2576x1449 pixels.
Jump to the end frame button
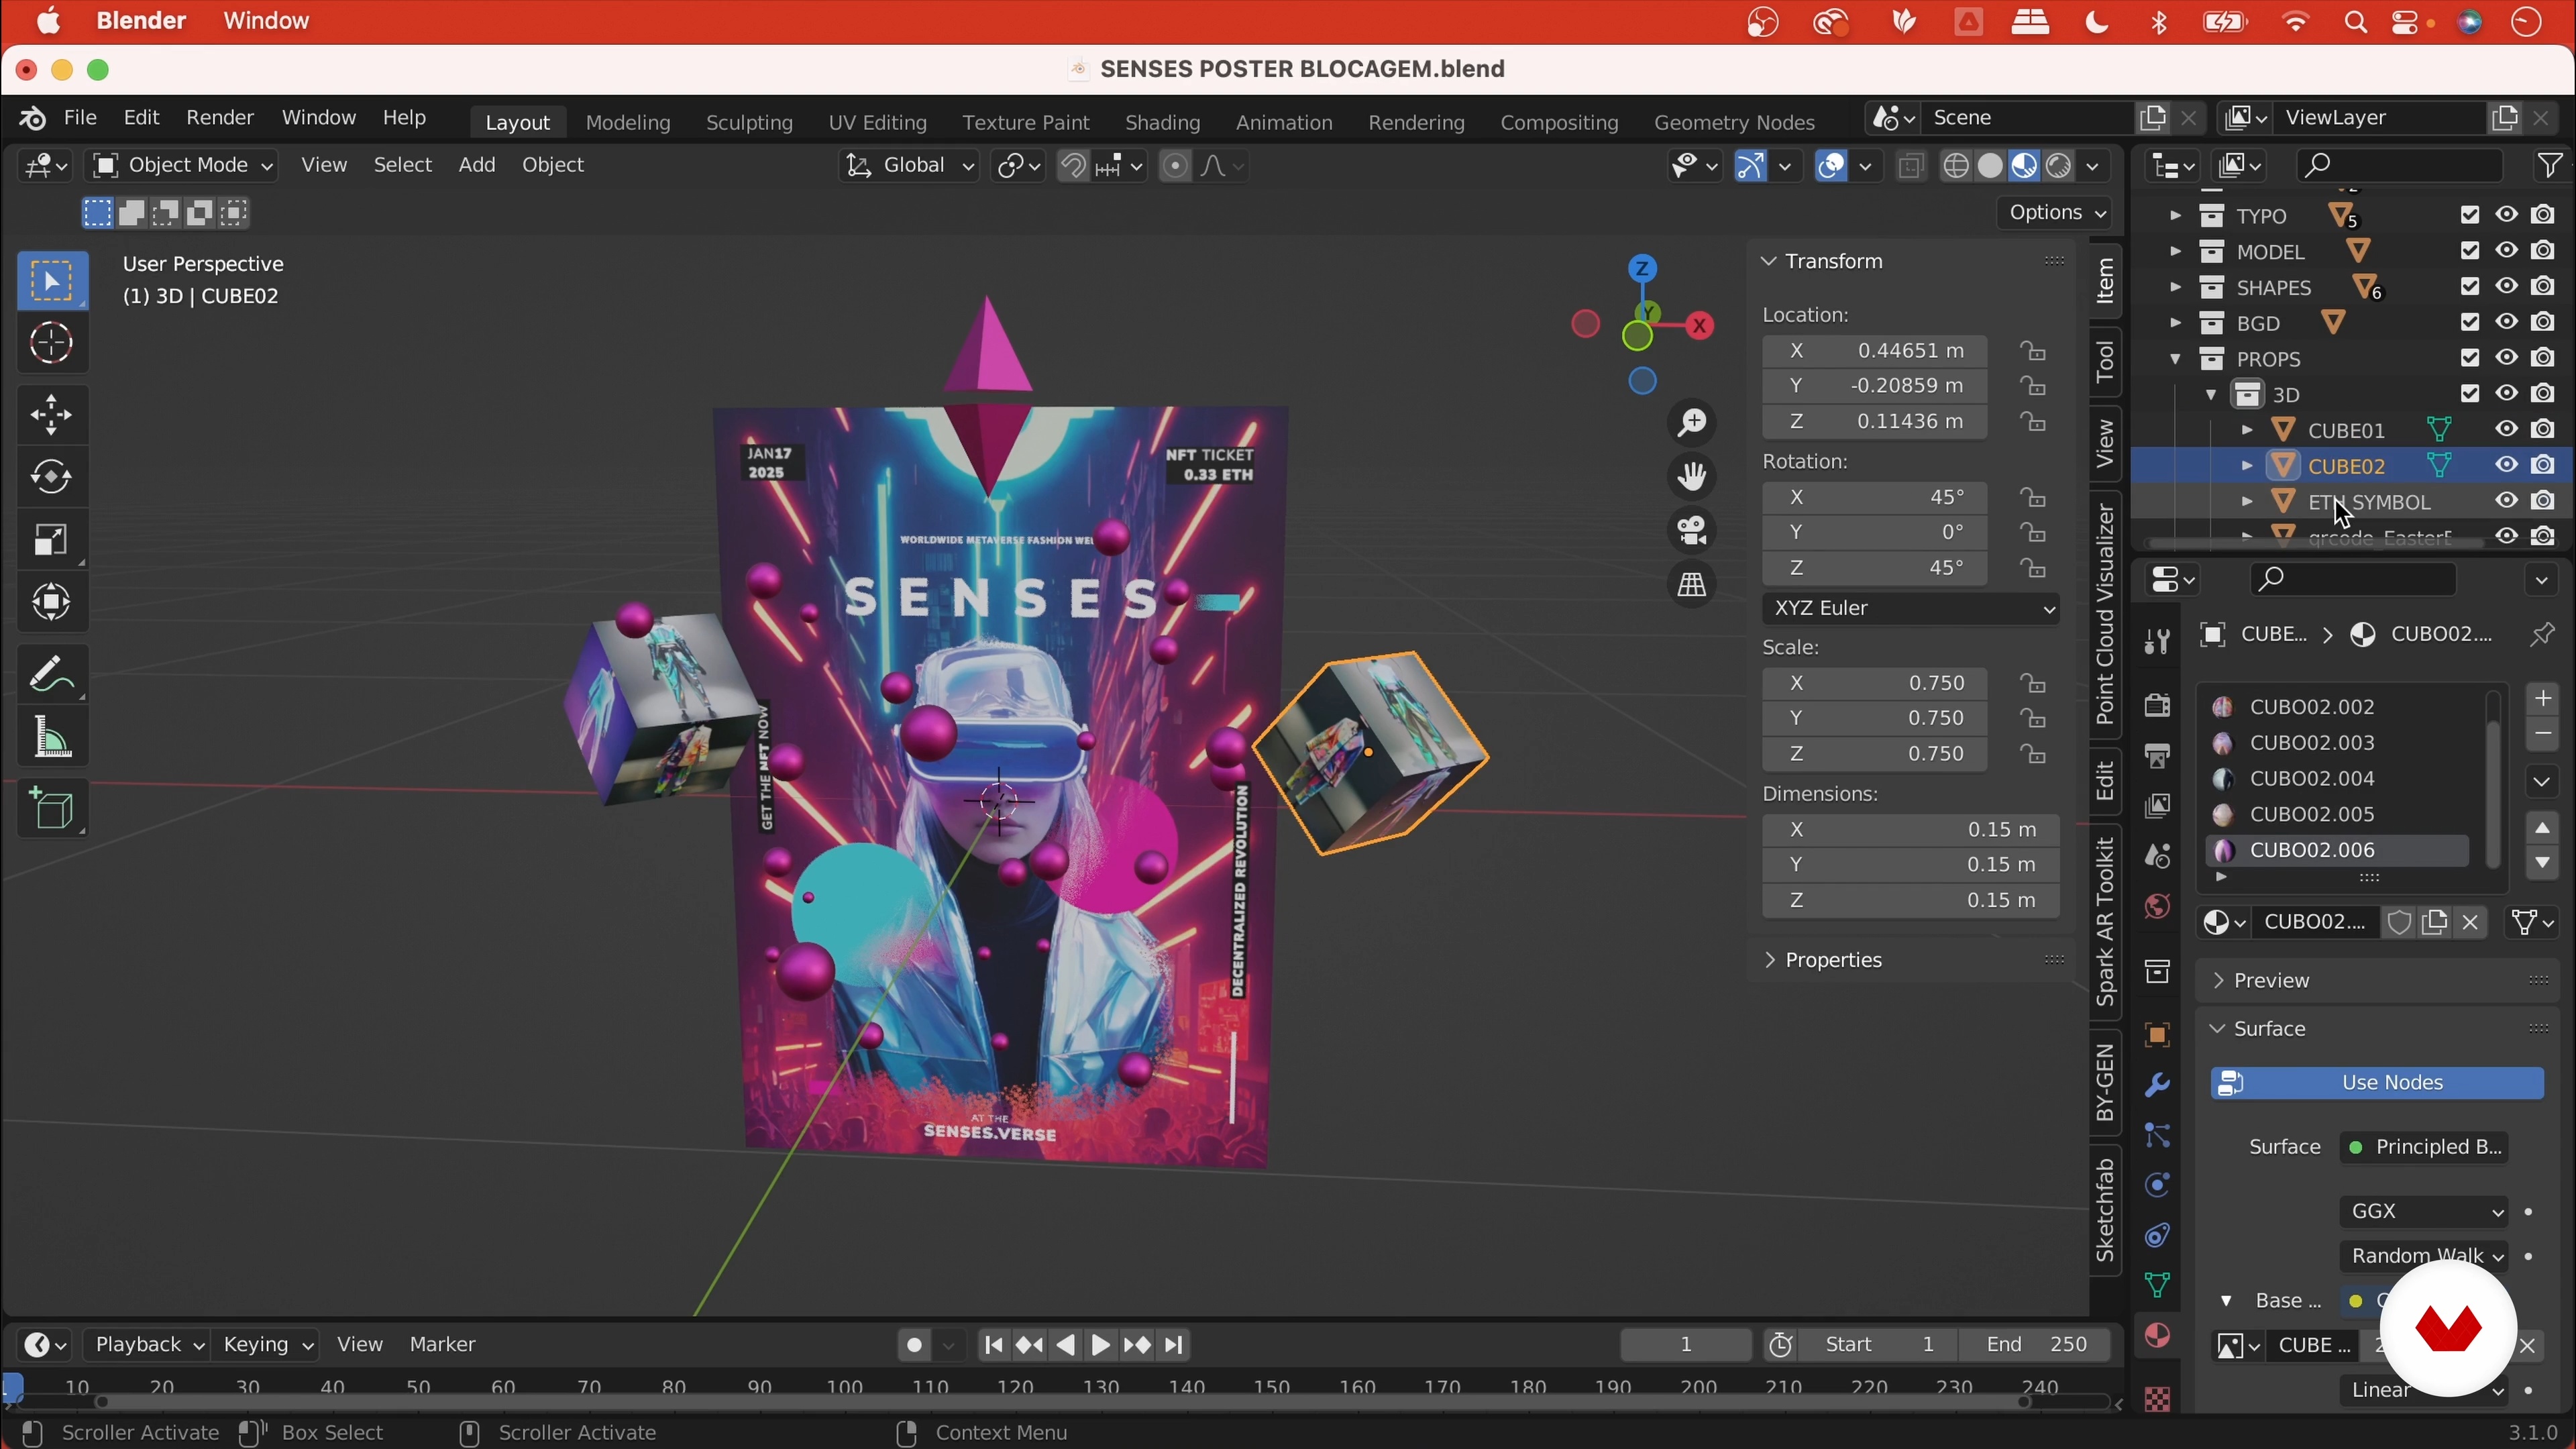(x=1175, y=1346)
